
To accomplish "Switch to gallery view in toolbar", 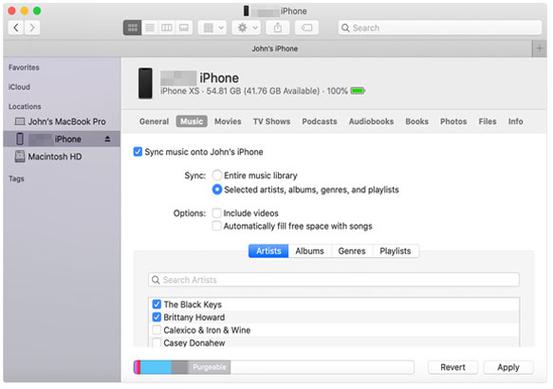I will pos(184,28).
